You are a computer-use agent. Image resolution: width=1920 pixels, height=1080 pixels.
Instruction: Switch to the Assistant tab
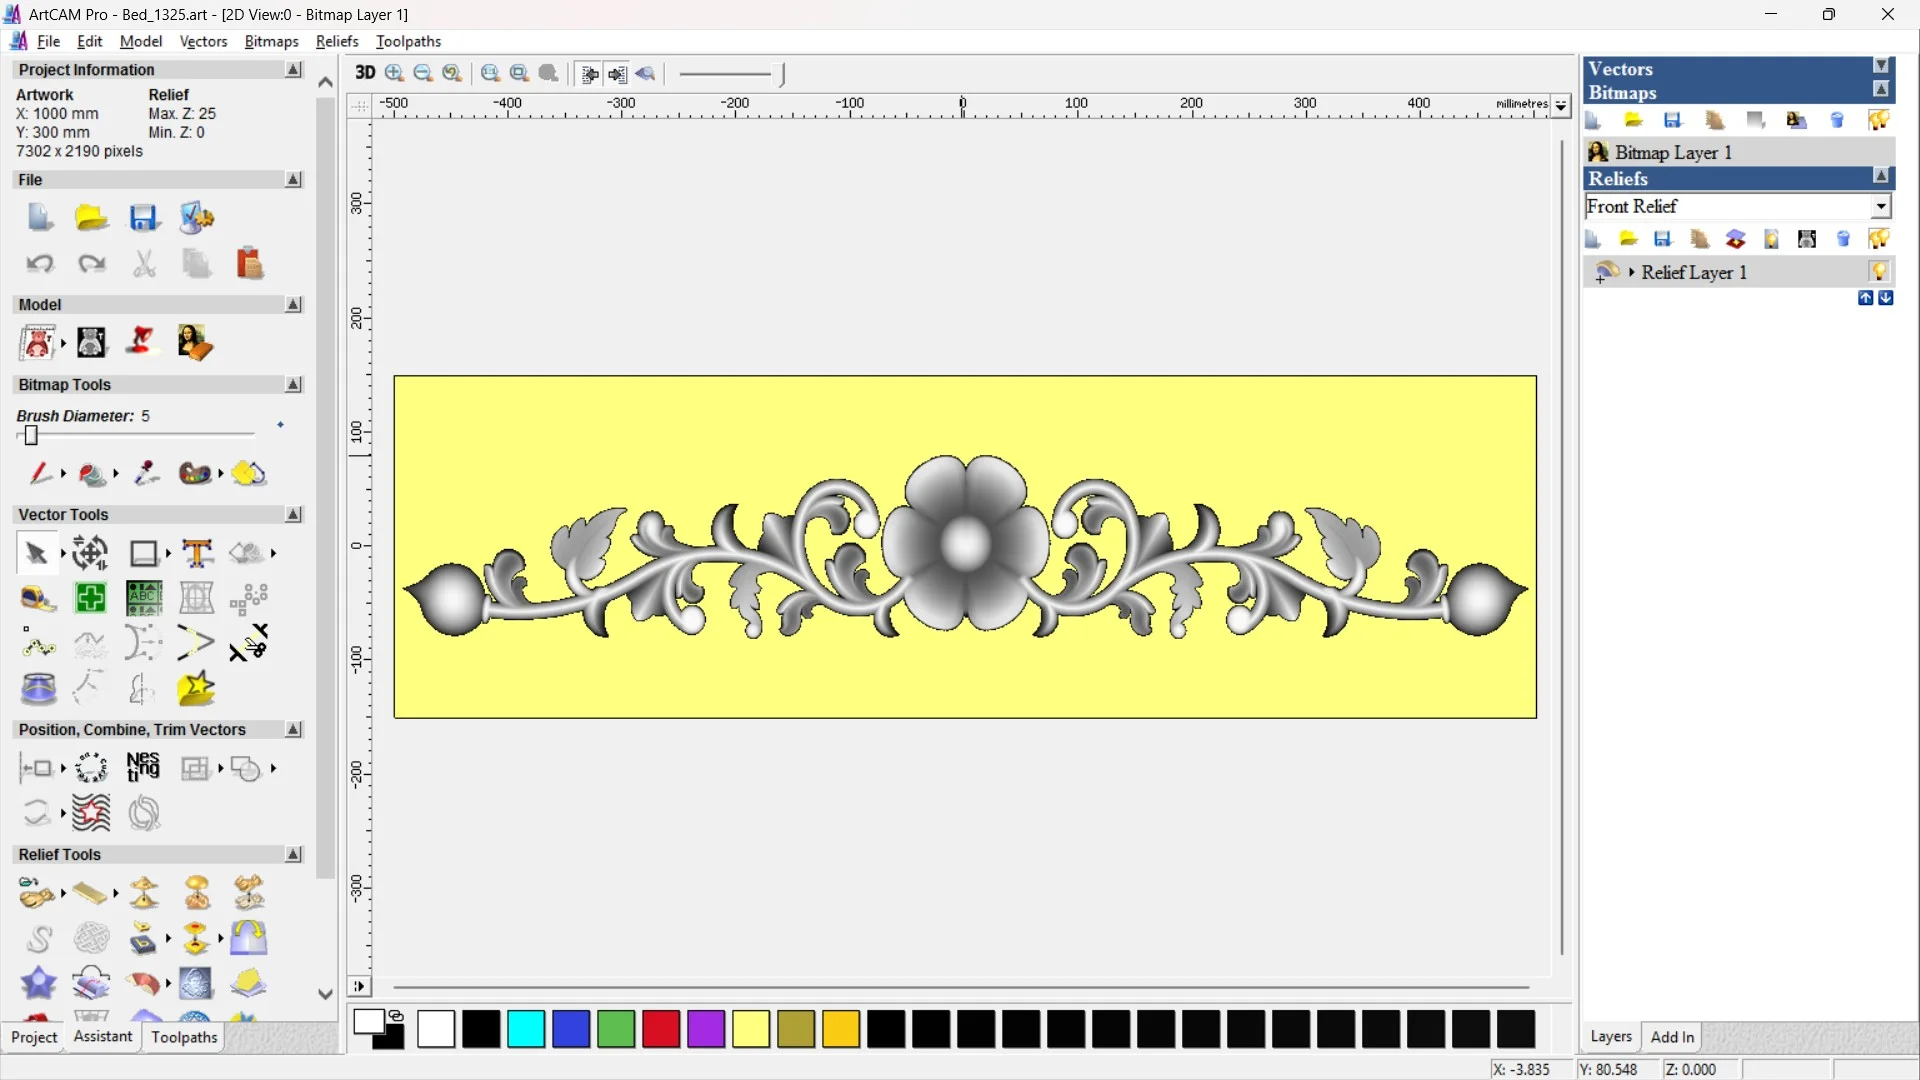coord(102,1037)
